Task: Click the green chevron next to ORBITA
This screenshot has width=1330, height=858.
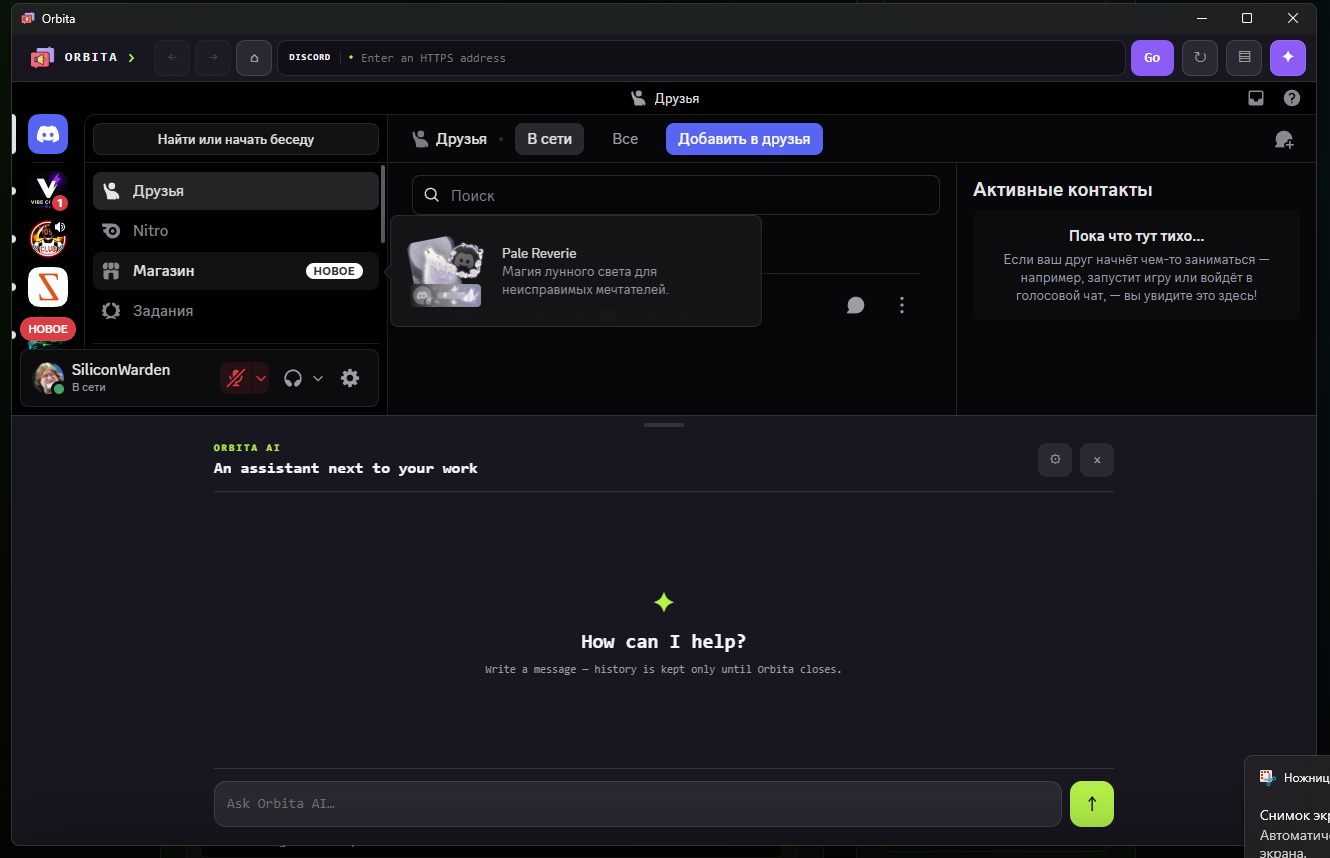Action: pyautogui.click(x=131, y=58)
